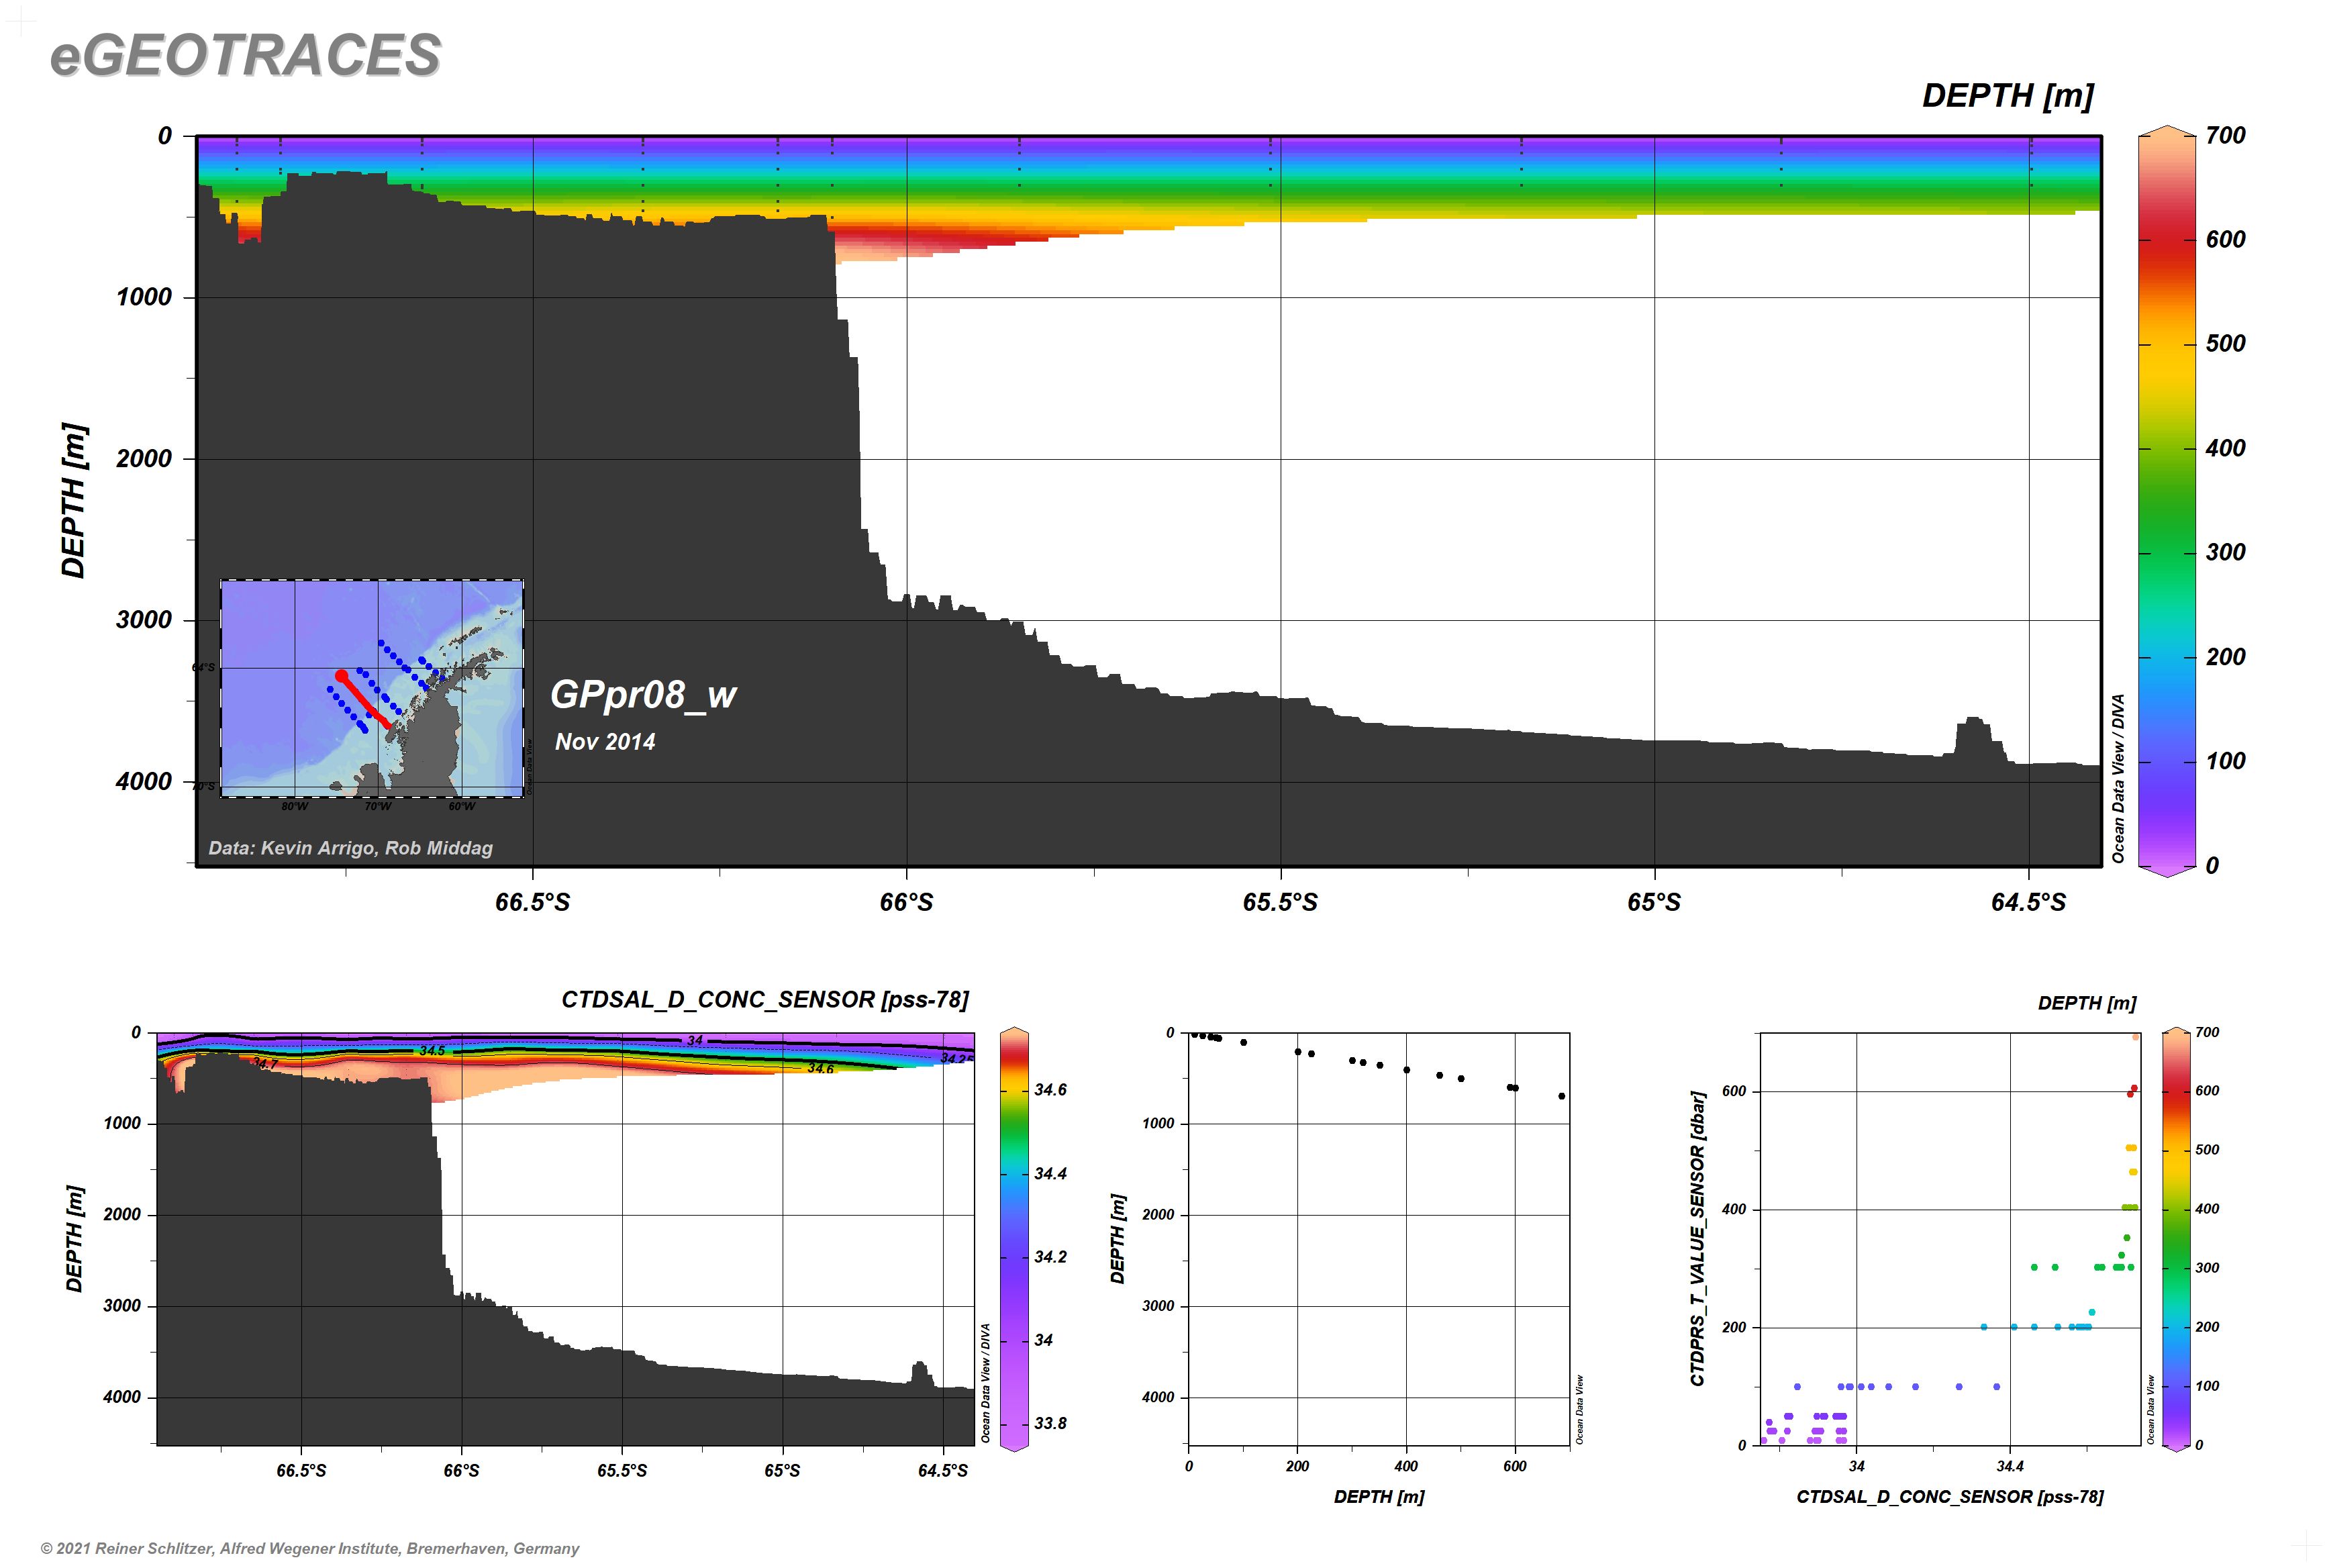
Task: Click the Nov 2014 date text
Action: pos(605,742)
